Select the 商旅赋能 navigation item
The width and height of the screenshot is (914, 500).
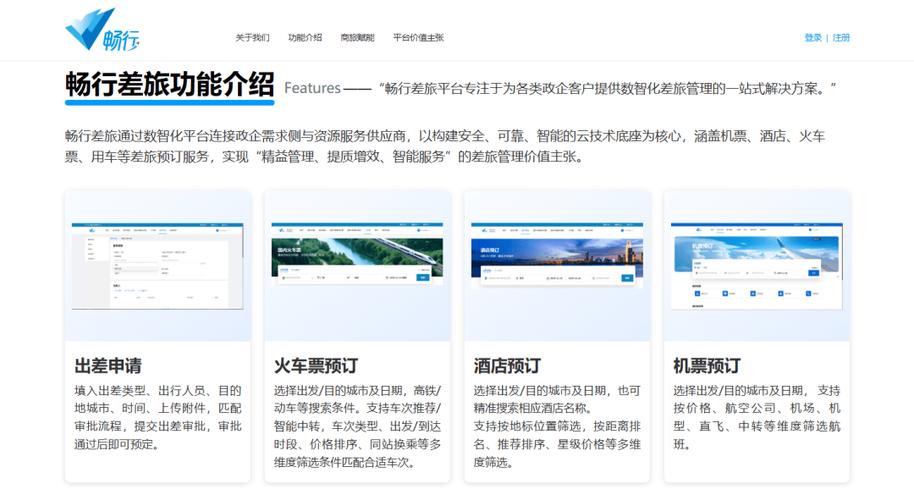357,38
